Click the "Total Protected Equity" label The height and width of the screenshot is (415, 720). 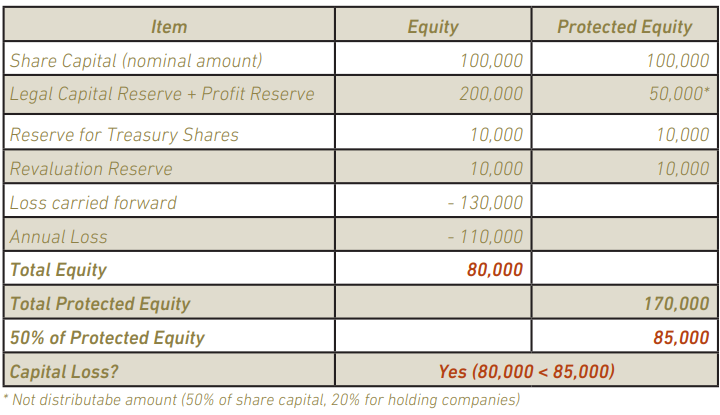99,303
